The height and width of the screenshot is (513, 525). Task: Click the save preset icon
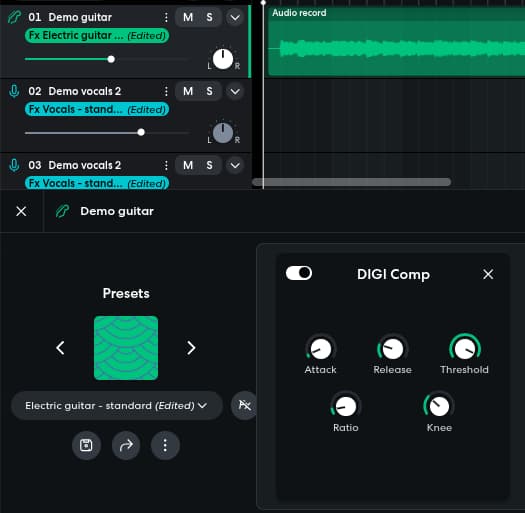click(86, 445)
